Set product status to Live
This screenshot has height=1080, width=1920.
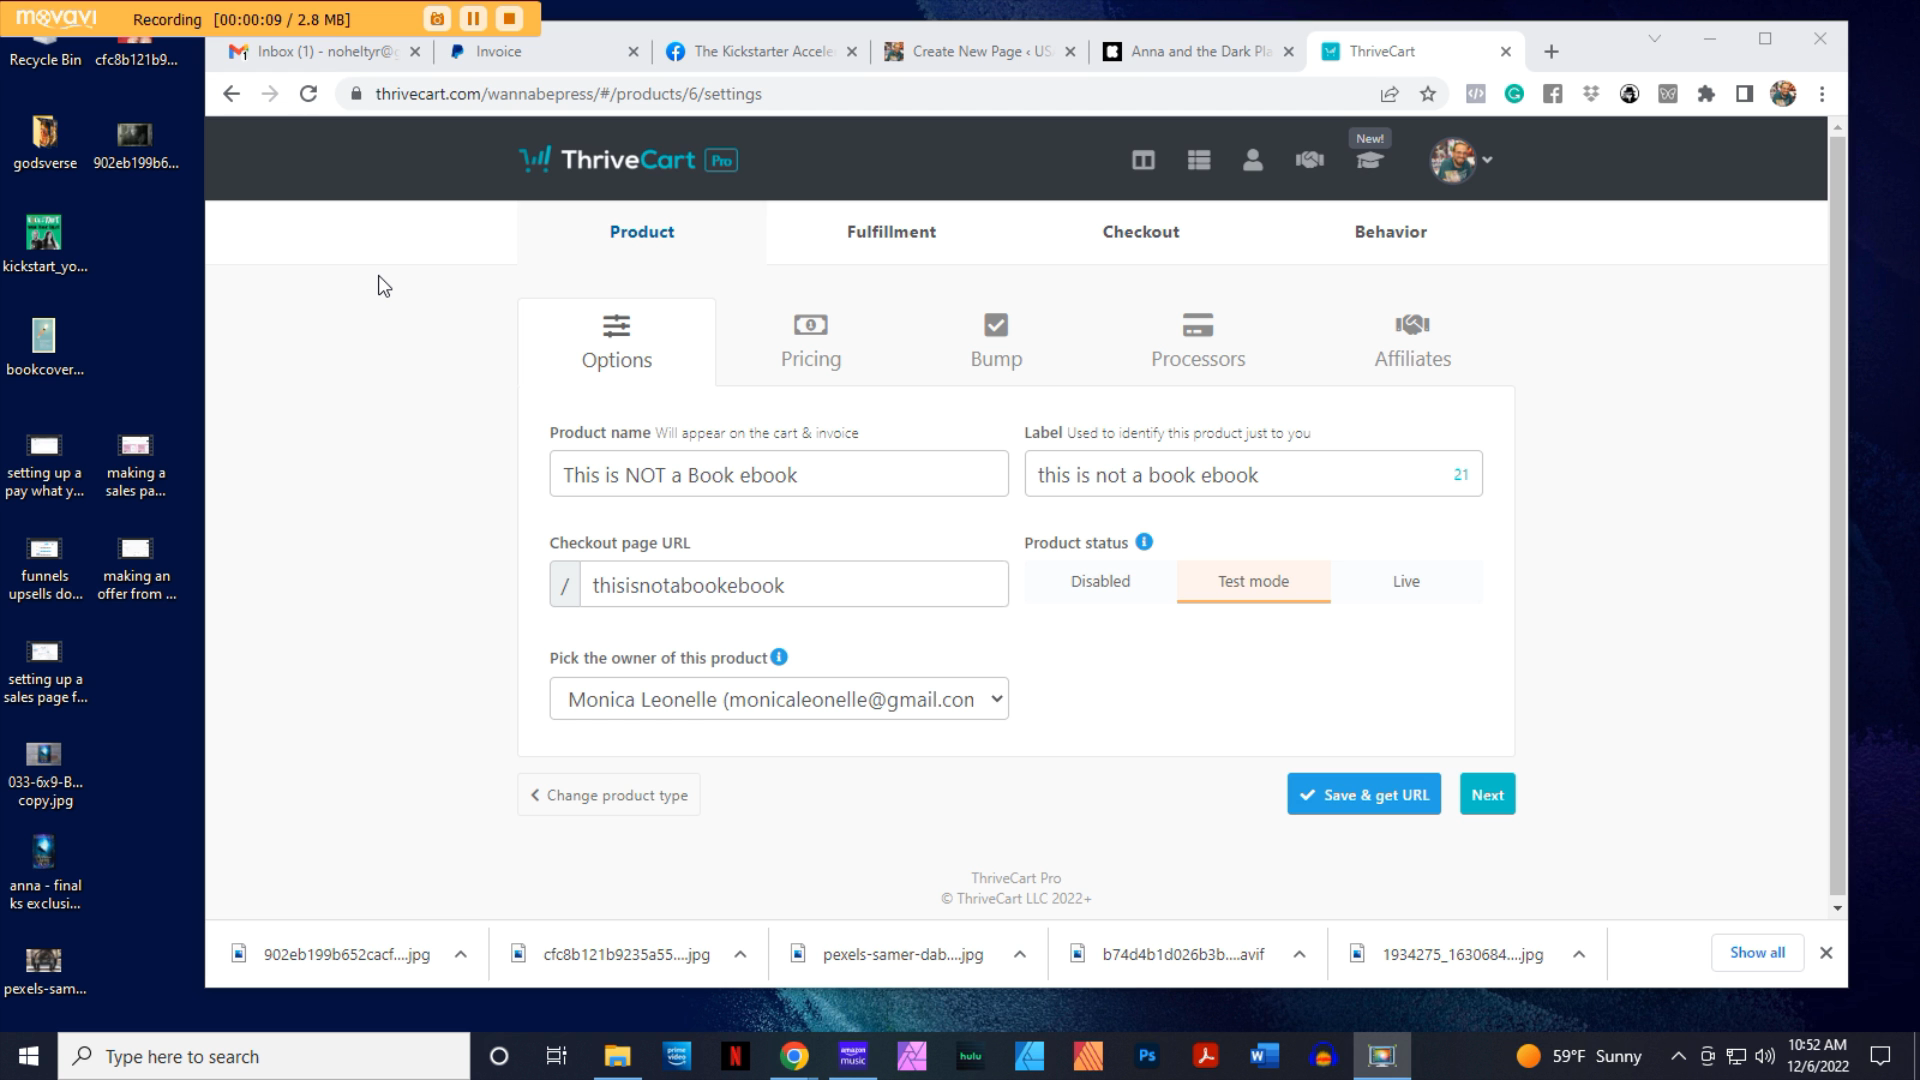[1406, 581]
